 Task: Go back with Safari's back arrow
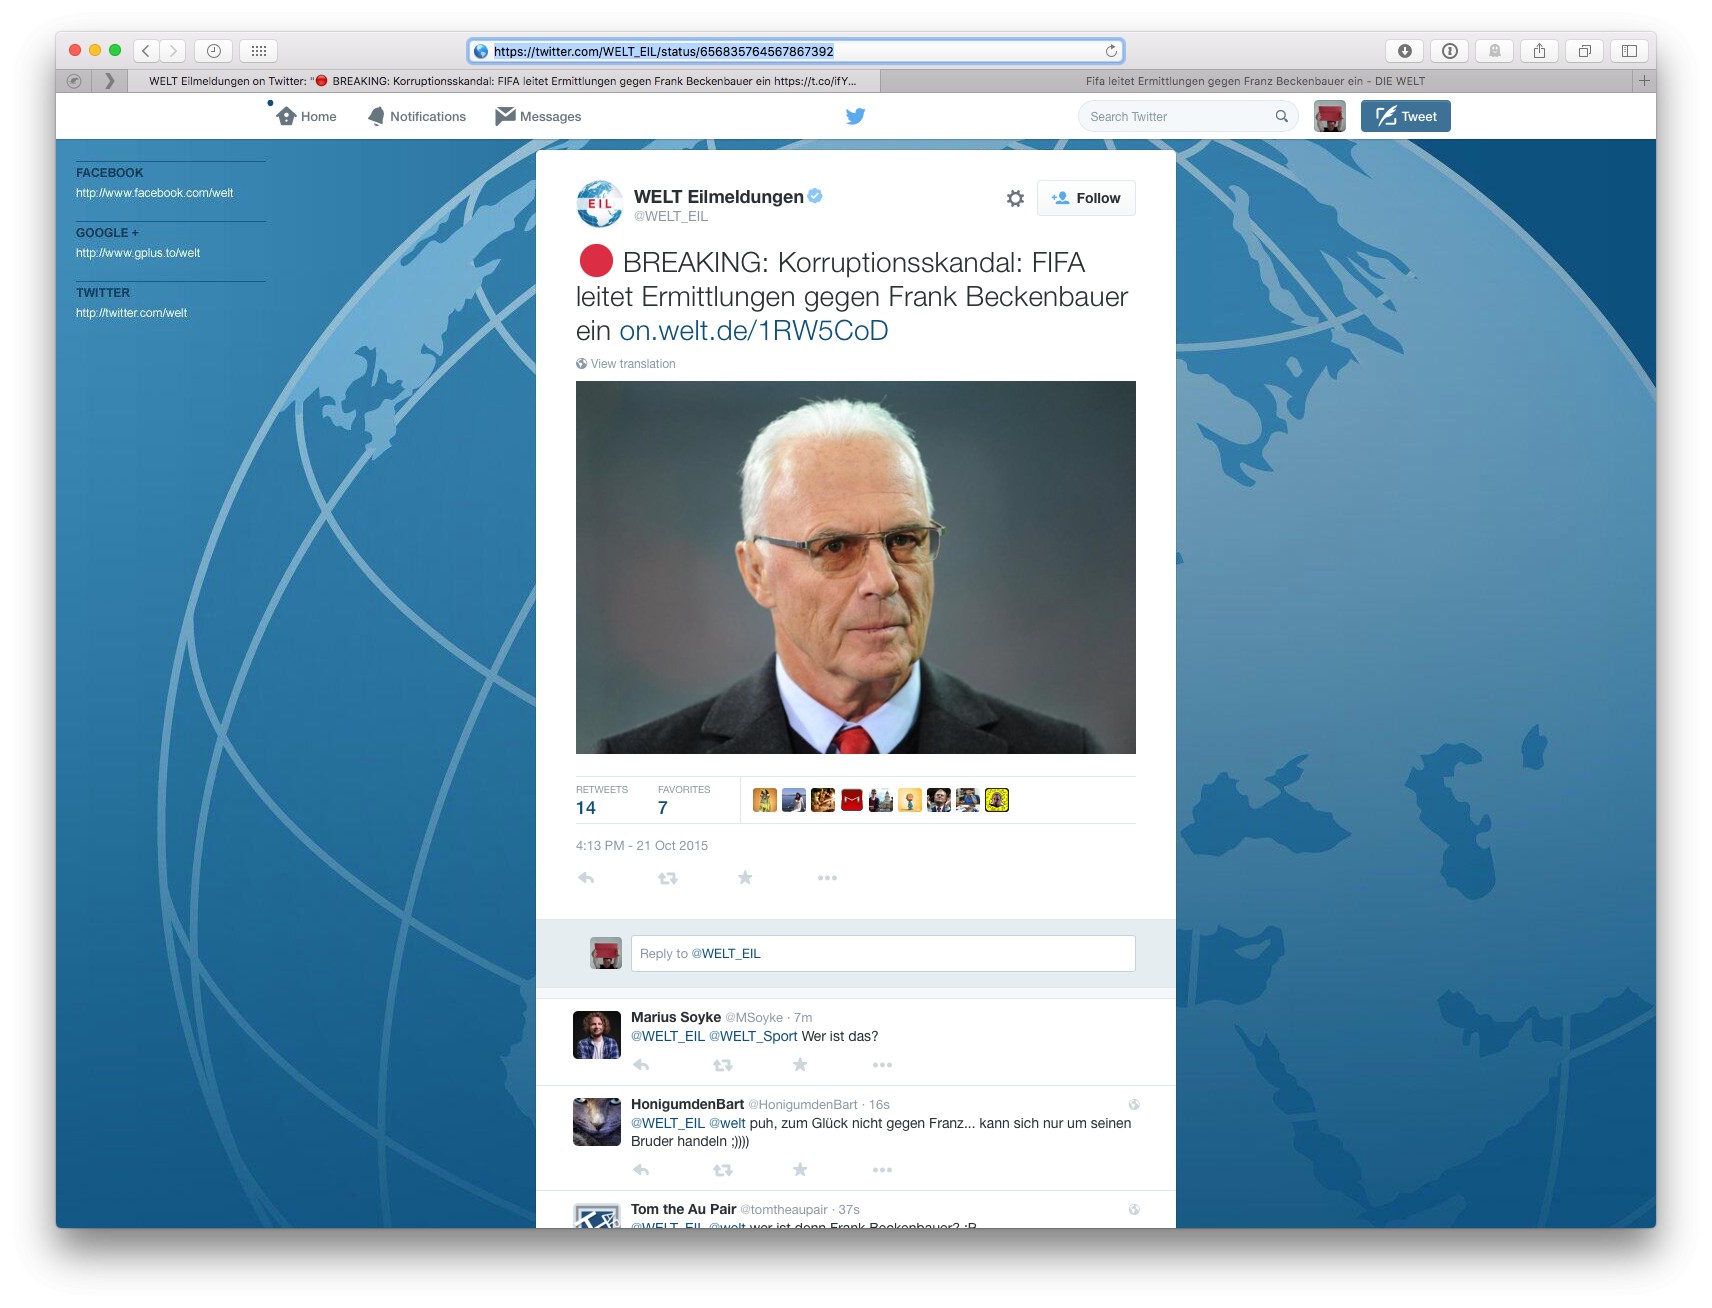[x=146, y=51]
